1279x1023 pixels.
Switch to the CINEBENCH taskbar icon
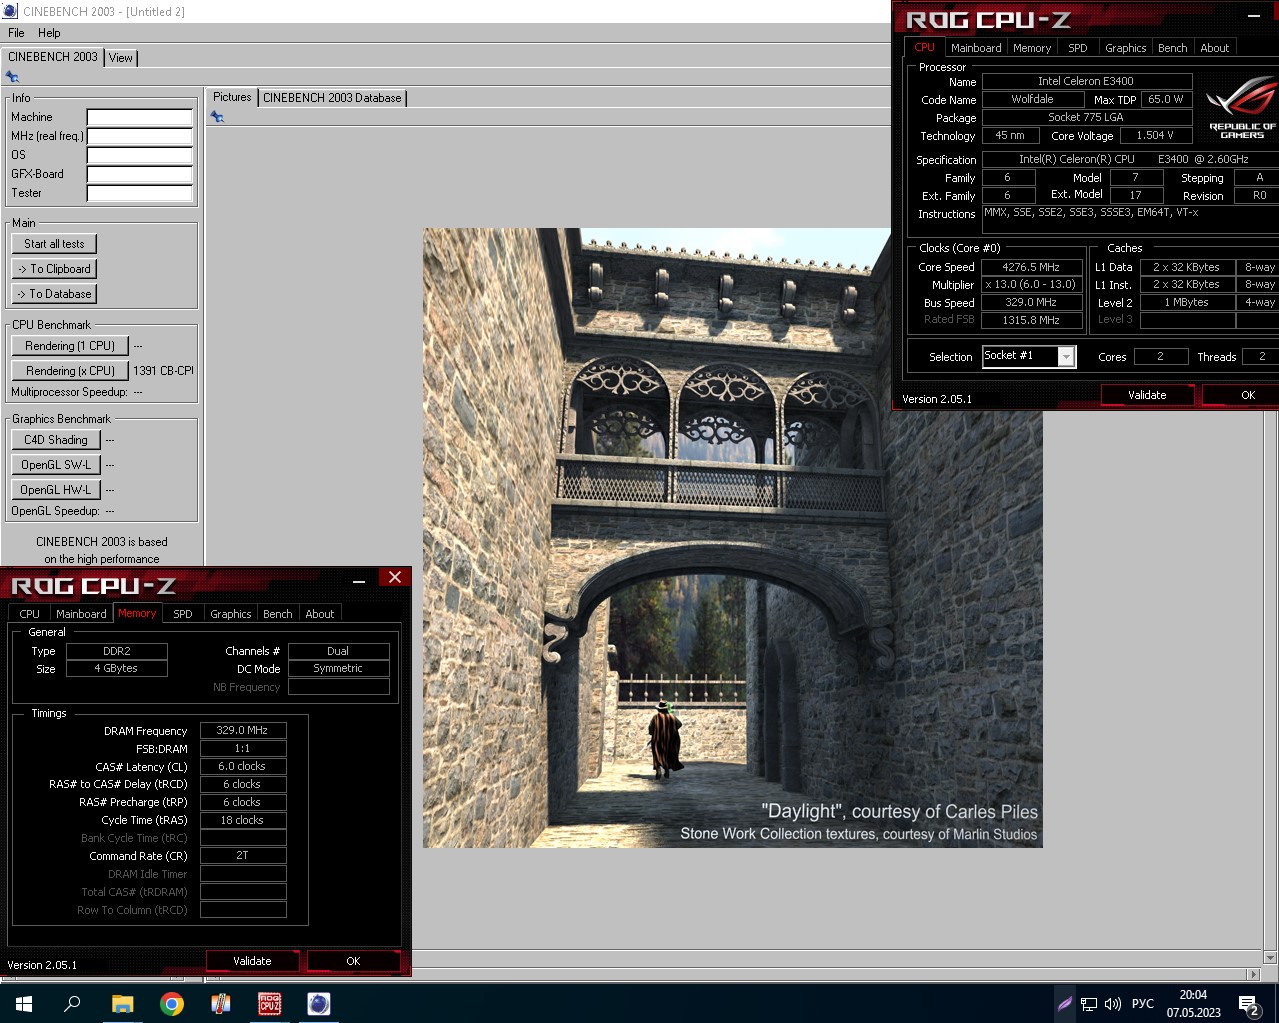(x=318, y=1003)
